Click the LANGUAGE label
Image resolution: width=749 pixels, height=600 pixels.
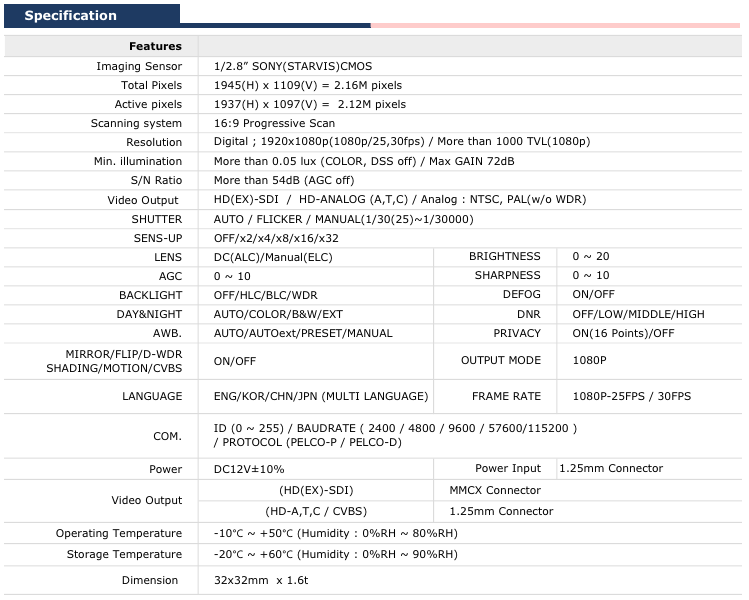coord(152,396)
